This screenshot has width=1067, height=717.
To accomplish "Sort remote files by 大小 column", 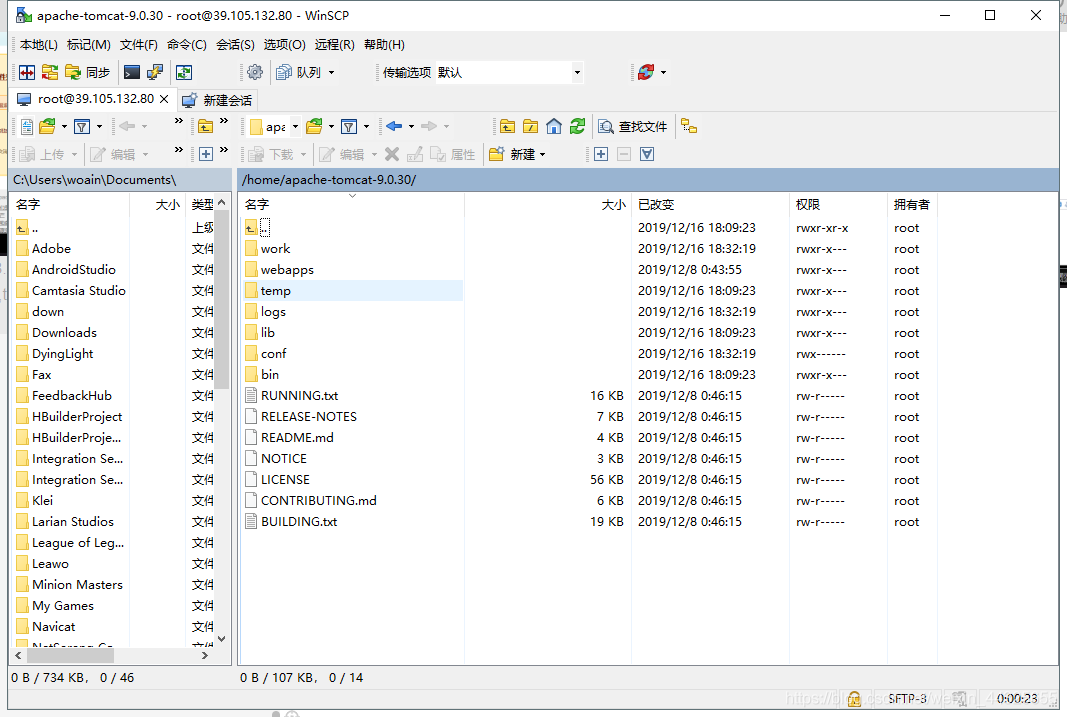I will (x=548, y=205).
